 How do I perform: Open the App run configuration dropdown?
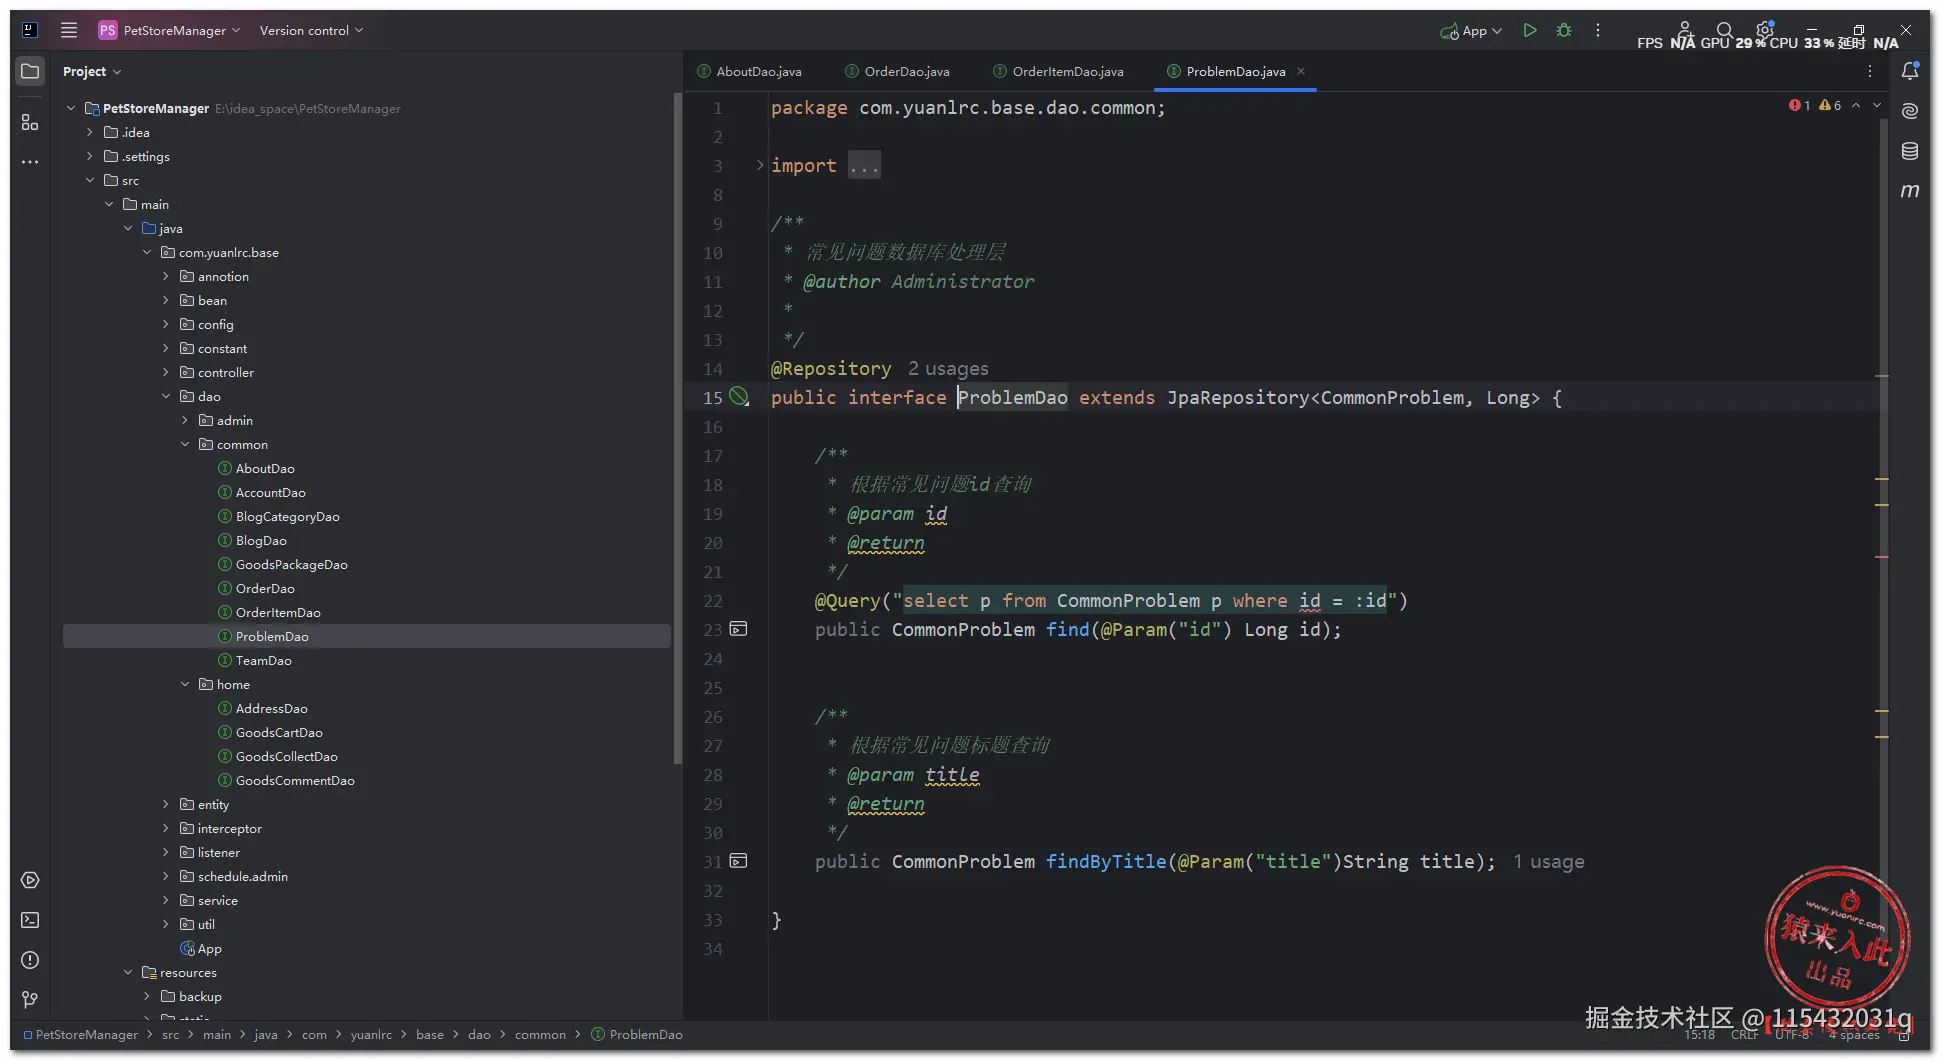[x=1471, y=31]
